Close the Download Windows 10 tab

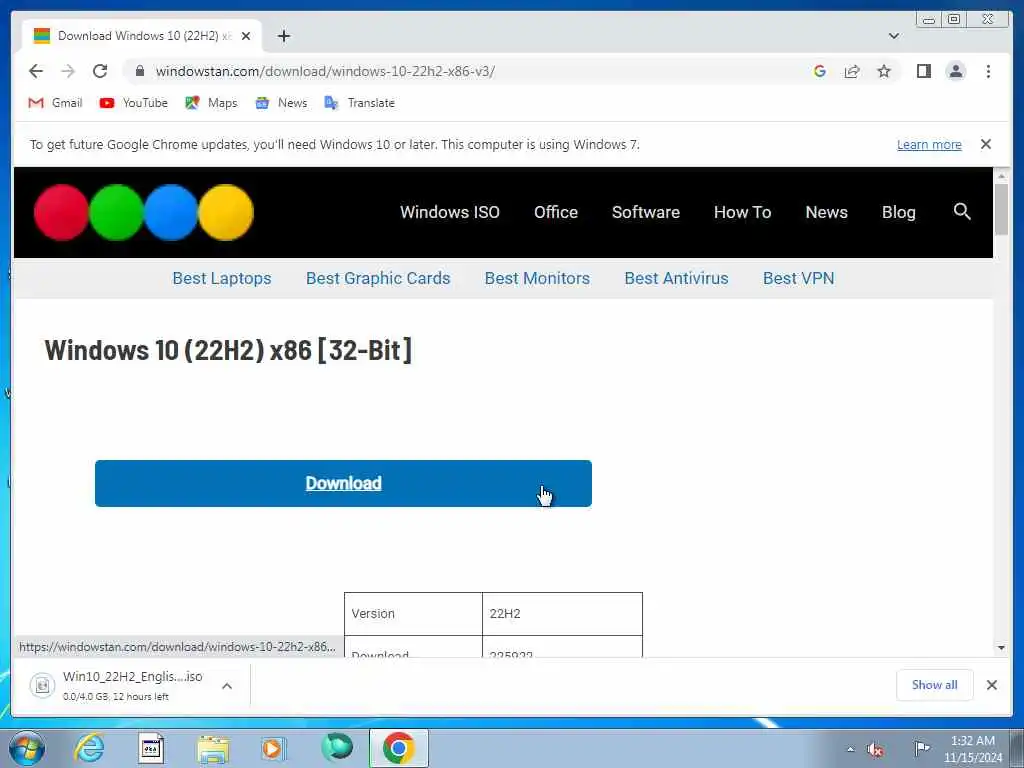click(246, 36)
